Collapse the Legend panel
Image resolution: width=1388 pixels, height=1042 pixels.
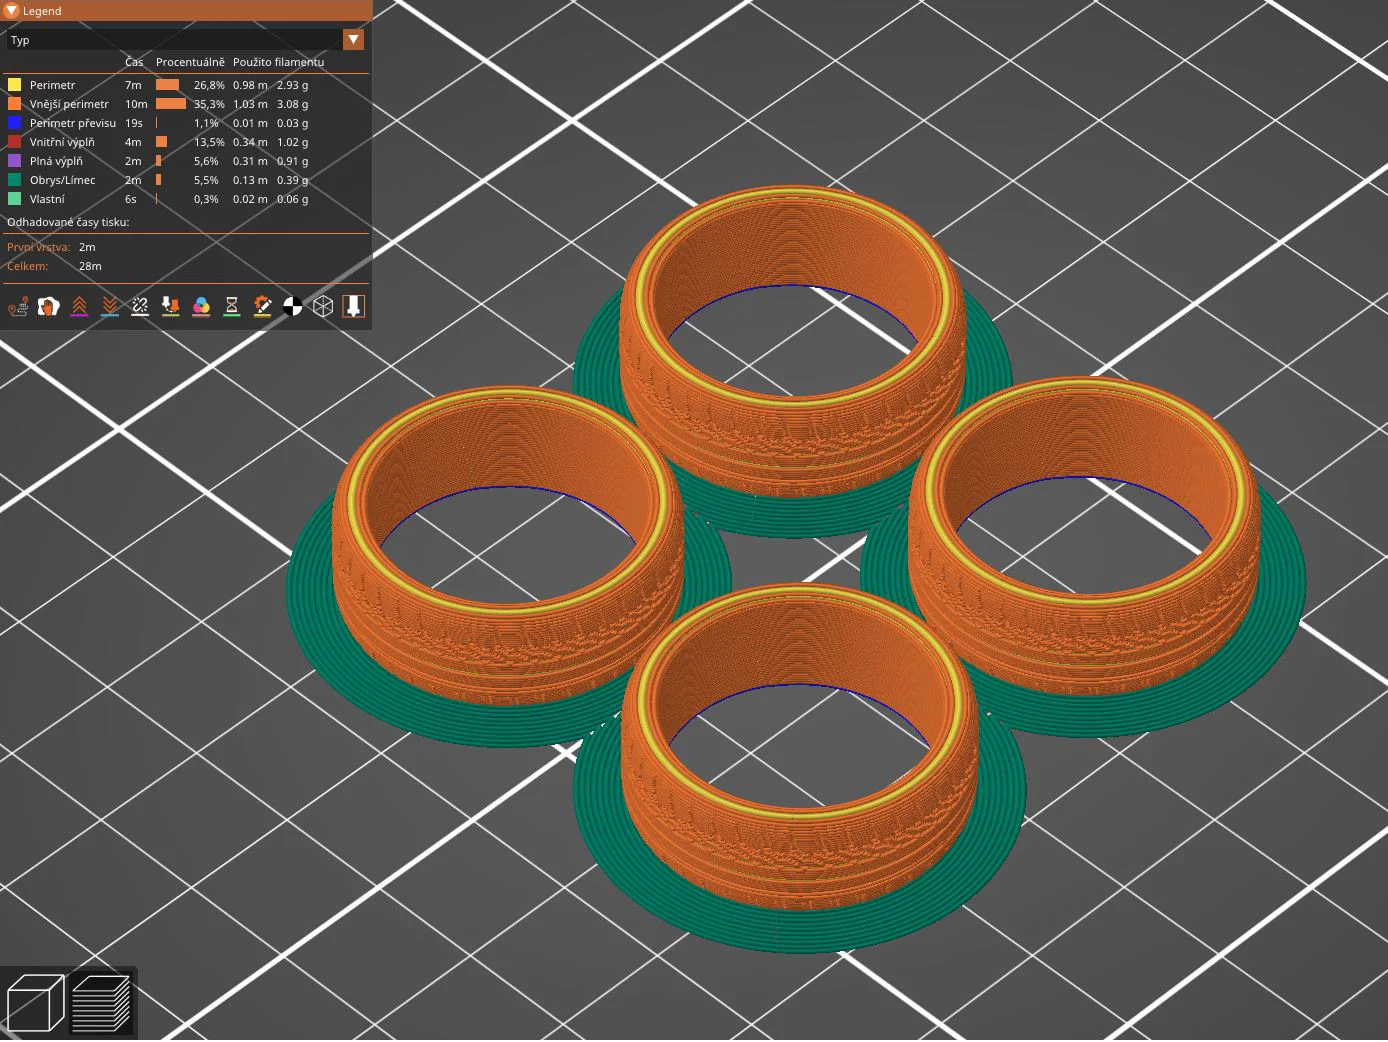(12, 11)
